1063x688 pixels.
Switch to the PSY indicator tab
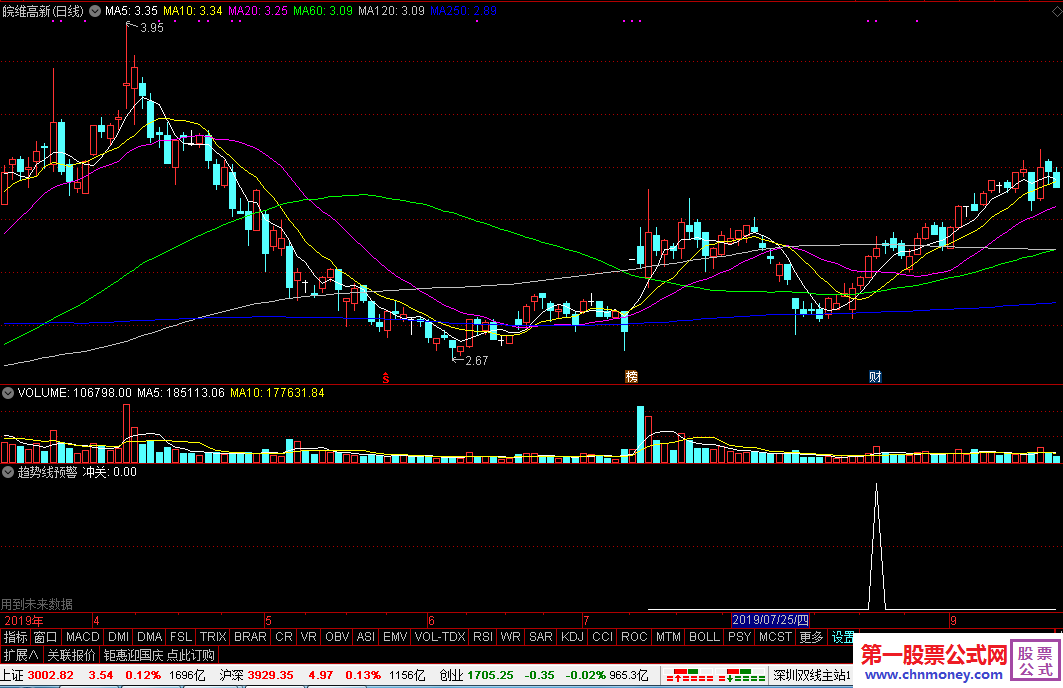point(740,637)
